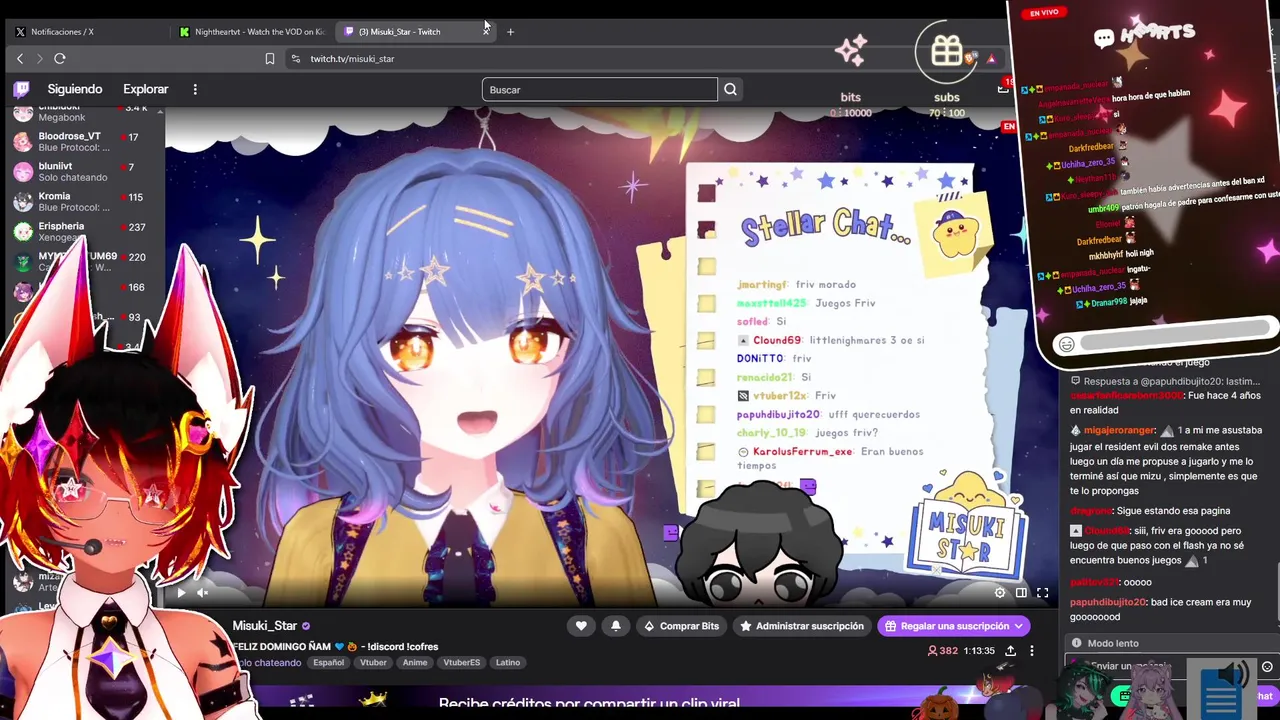Close the Misuki_Star Twitch tab
Screen dimensions: 1280x720
tap(486, 30)
